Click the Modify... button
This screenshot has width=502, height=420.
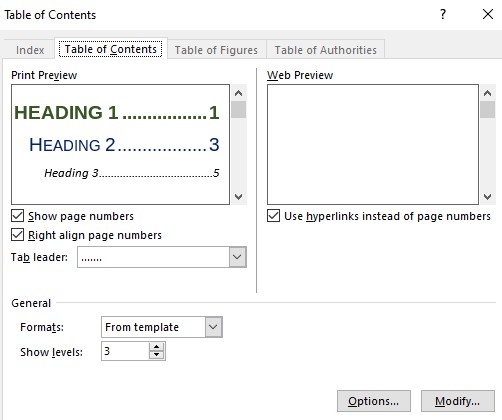458,401
